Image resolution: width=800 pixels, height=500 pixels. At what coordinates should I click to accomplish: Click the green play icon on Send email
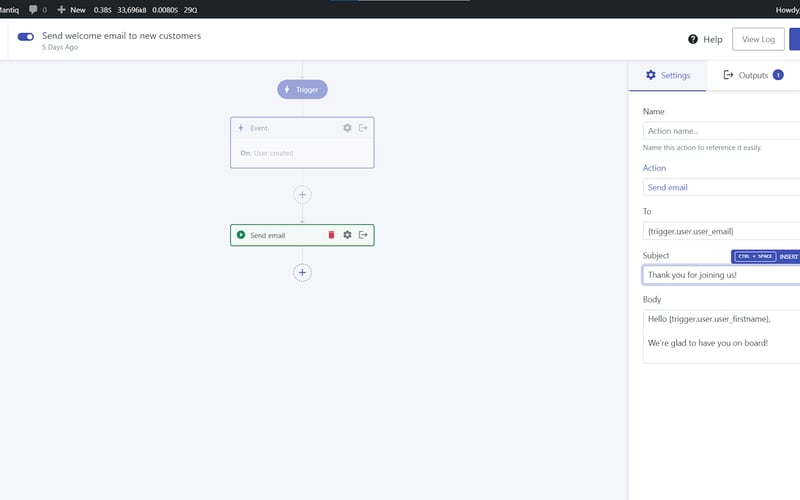point(241,235)
